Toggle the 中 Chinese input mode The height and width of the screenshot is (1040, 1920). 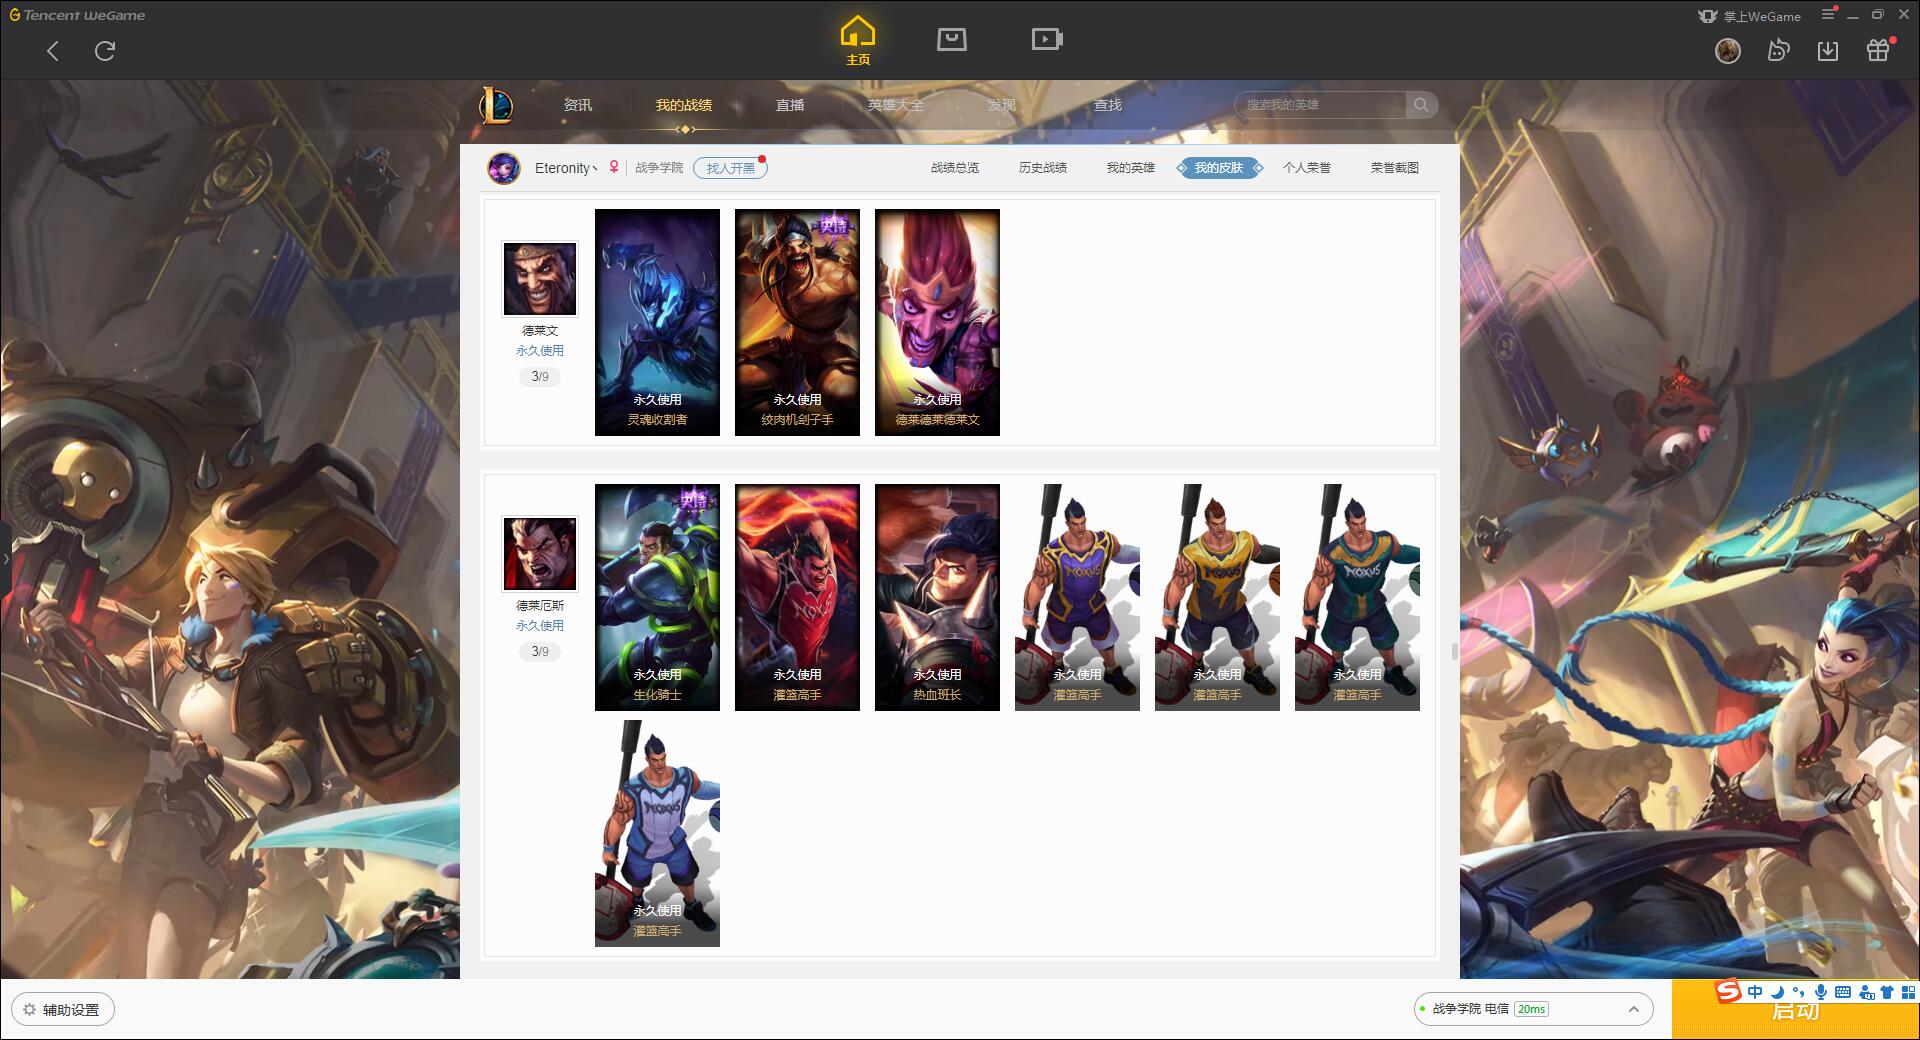coord(1755,992)
